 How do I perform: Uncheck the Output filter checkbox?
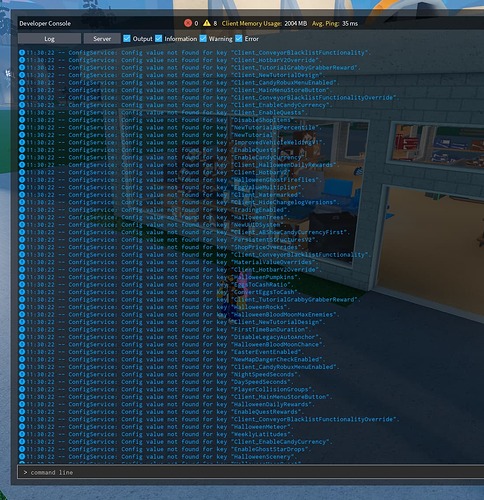click(x=127, y=39)
